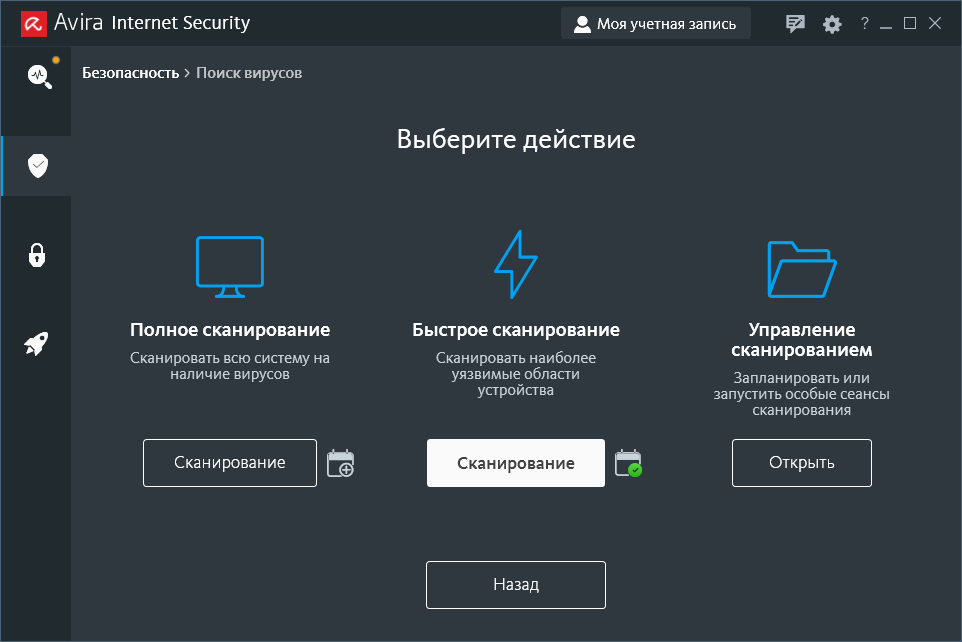Image resolution: width=962 pixels, height=642 pixels.
Task: Open the Privacy padlock sidebar section
Action: coord(37,255)
